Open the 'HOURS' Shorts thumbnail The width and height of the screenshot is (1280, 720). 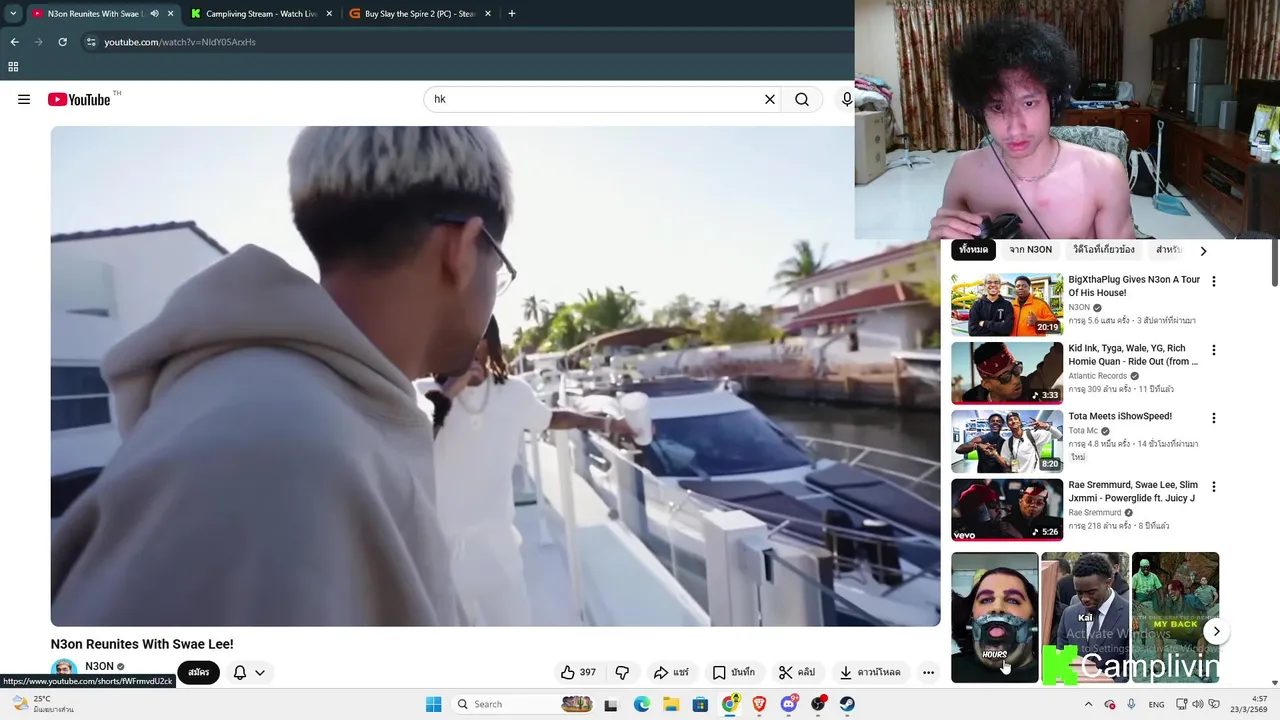[994, 617]
